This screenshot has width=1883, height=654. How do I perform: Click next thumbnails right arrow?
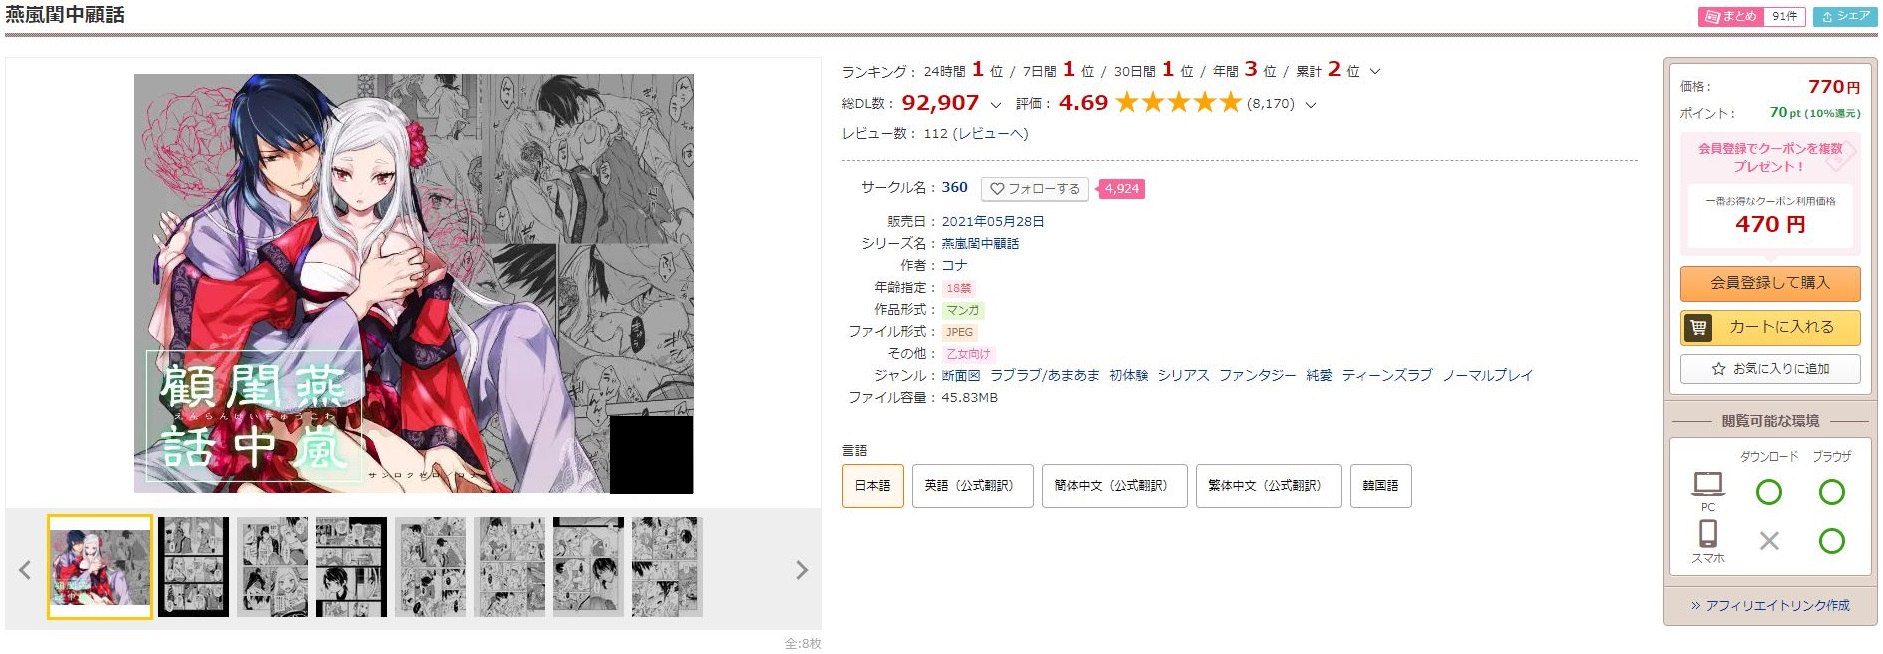coord(801,570)
